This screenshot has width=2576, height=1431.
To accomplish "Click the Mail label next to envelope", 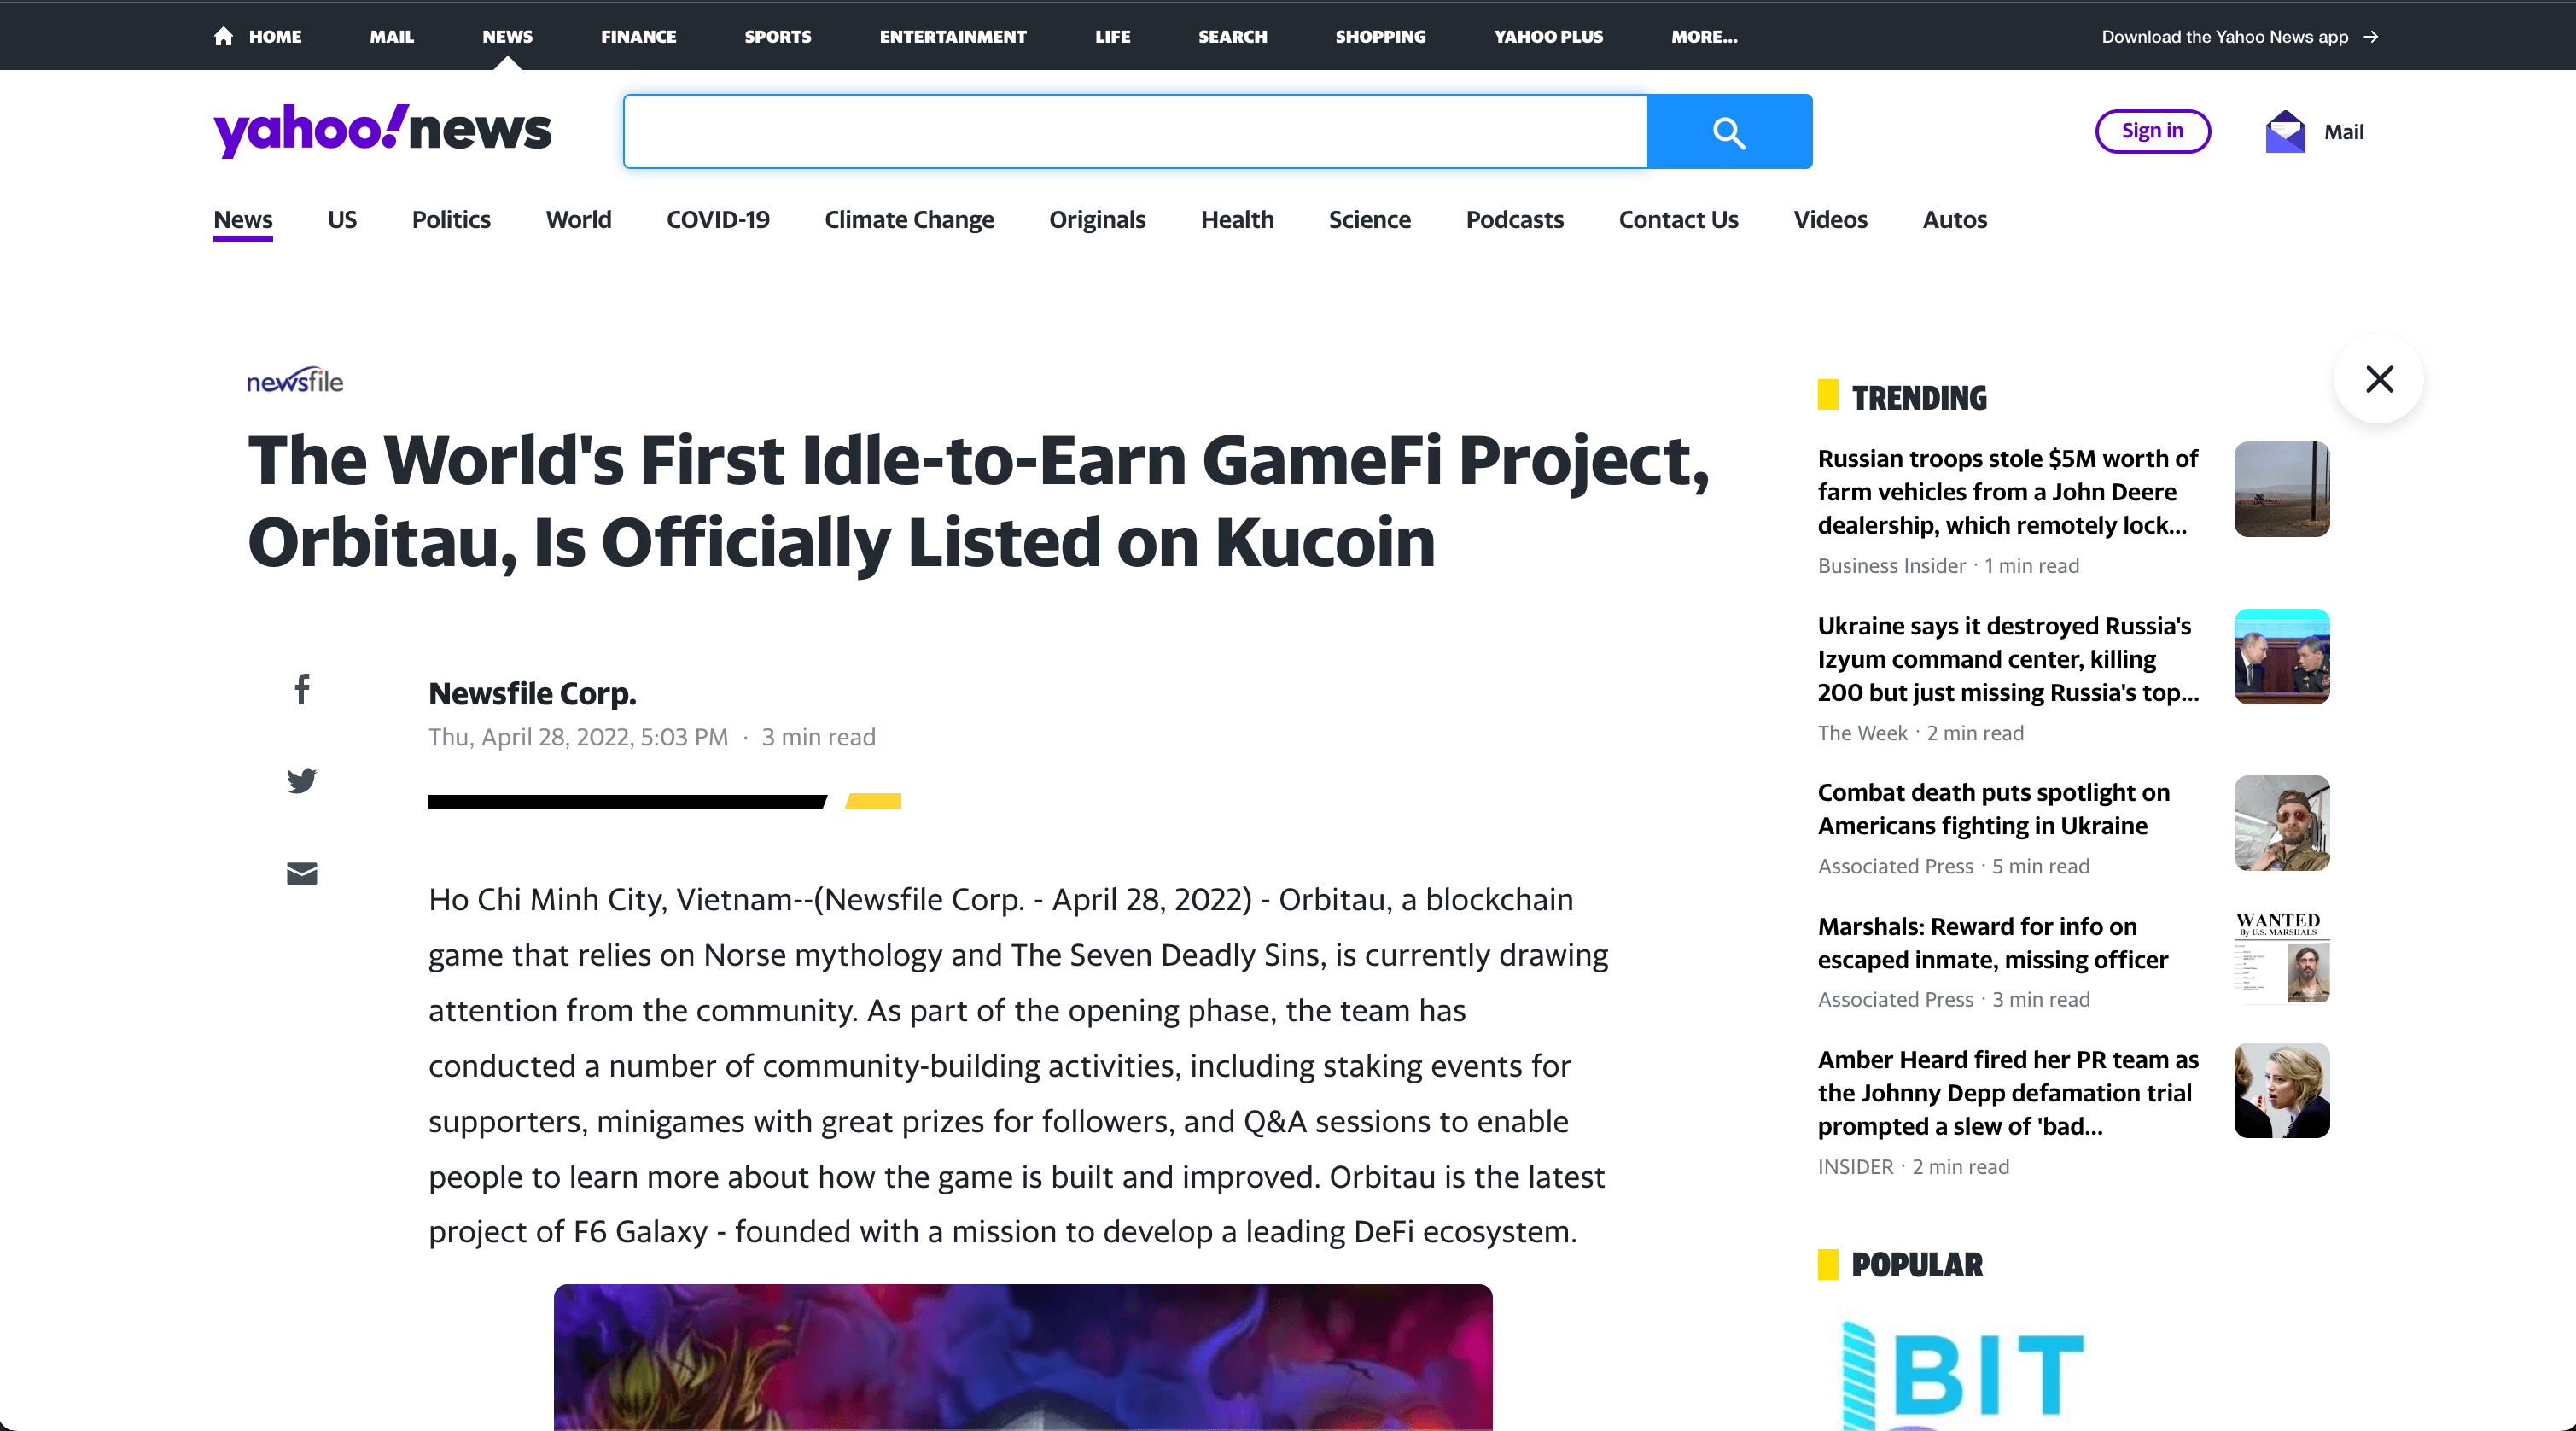I will [2344, 132].
